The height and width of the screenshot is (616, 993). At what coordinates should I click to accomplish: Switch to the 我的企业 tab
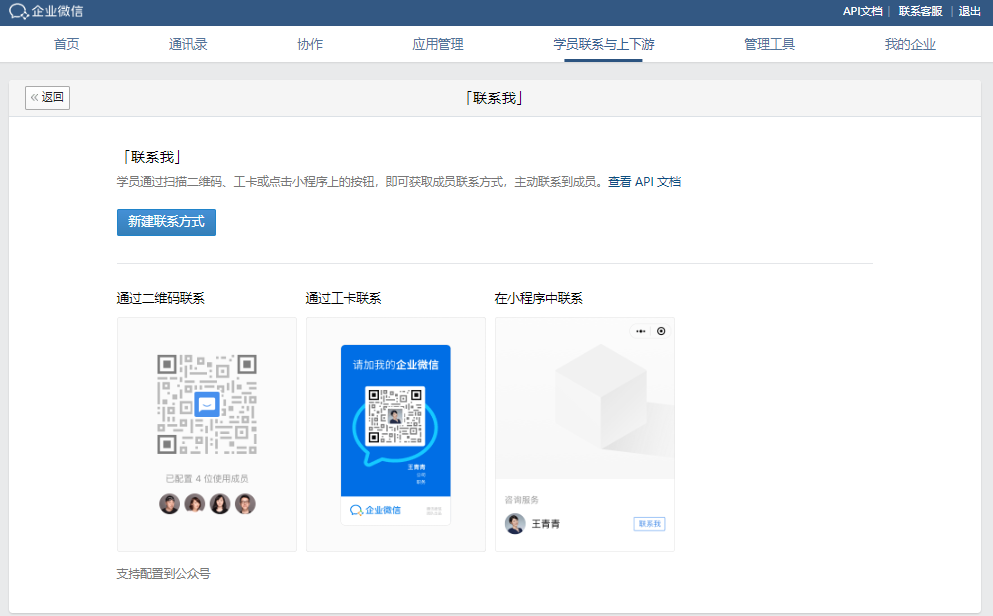point(910,44)
